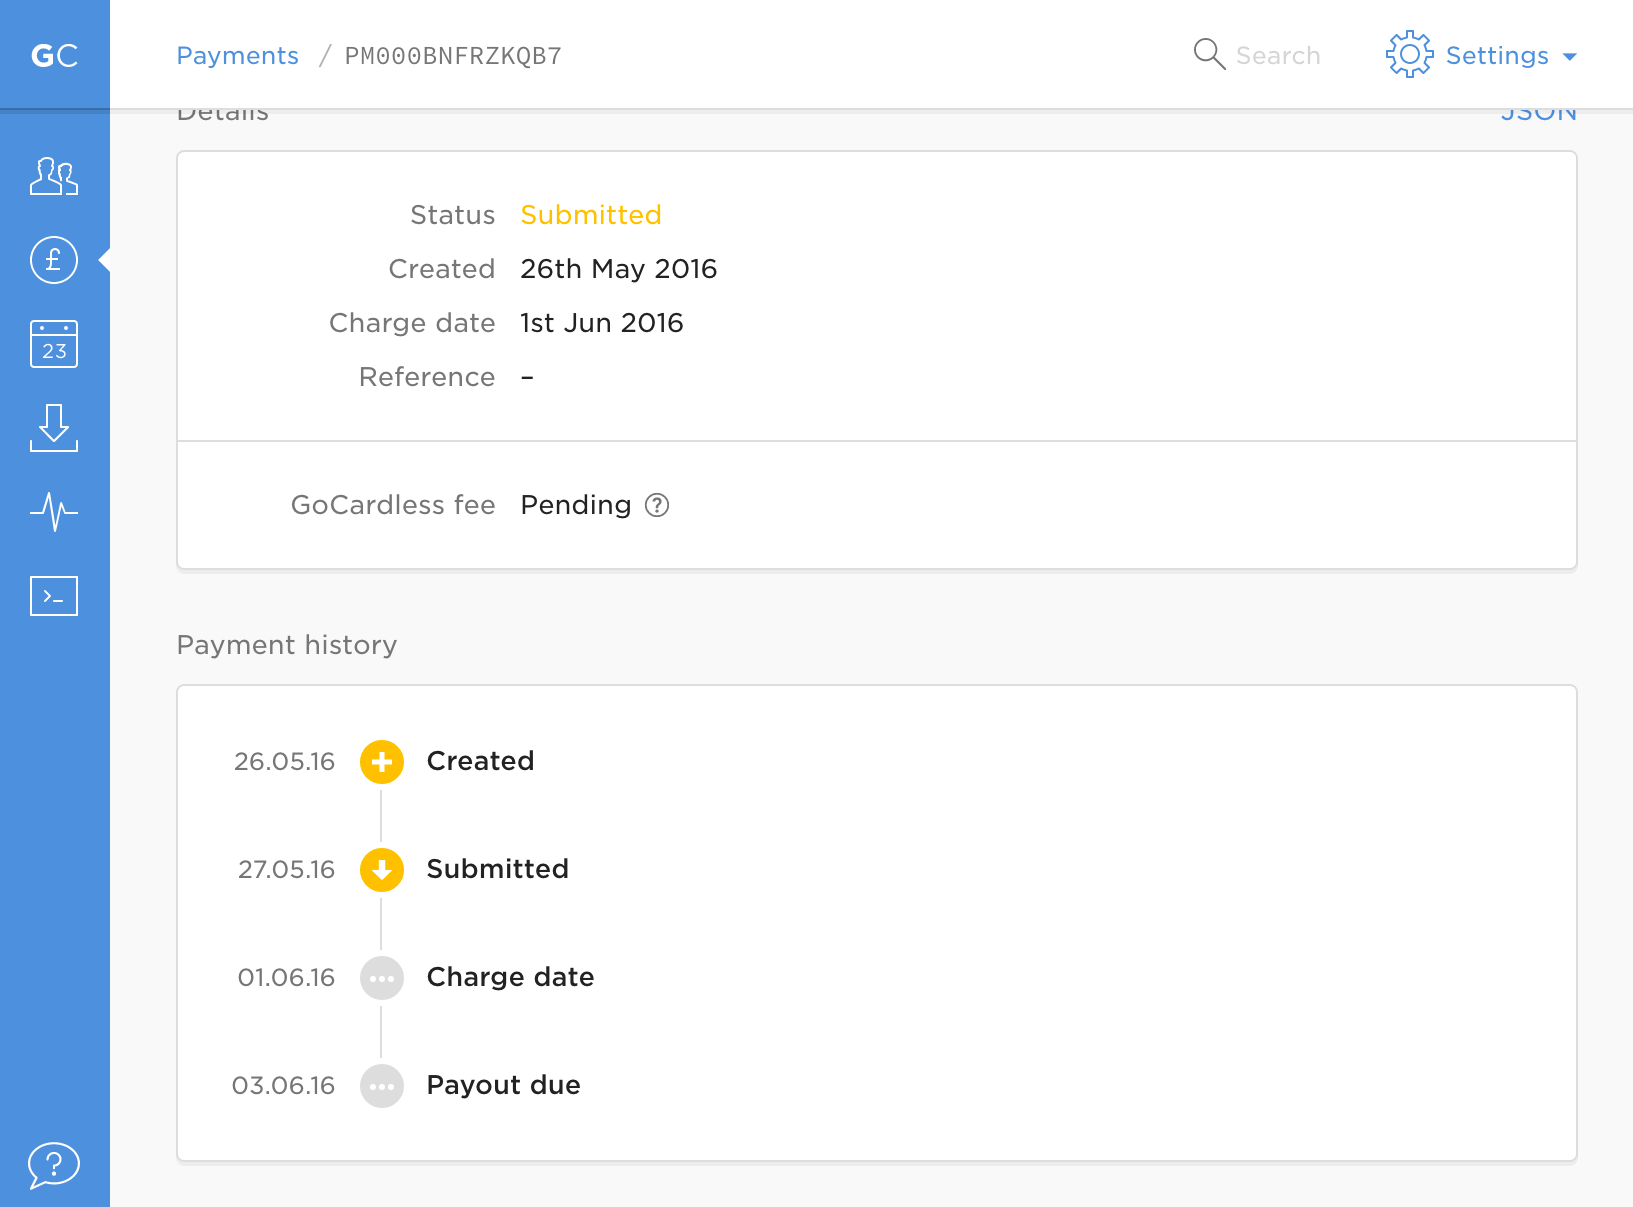Viewport: 1633px width, 1207px height.
Task: Click the payment ID PM000BNFRZKQB7
Action: [x=453, y=56]
